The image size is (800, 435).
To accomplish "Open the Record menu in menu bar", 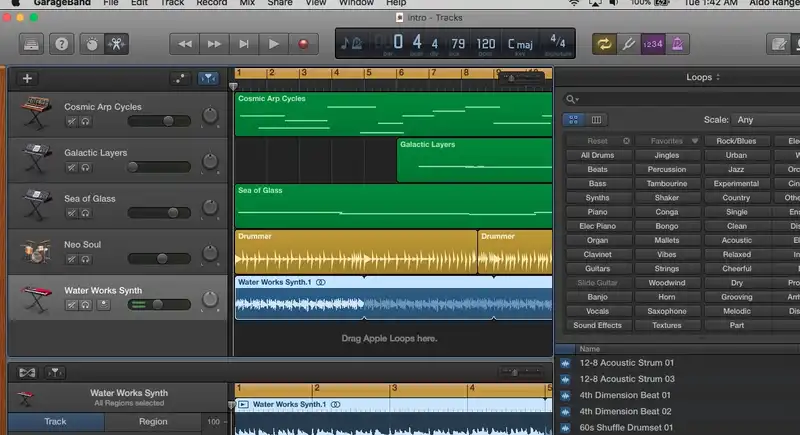I will click(211, 3).
